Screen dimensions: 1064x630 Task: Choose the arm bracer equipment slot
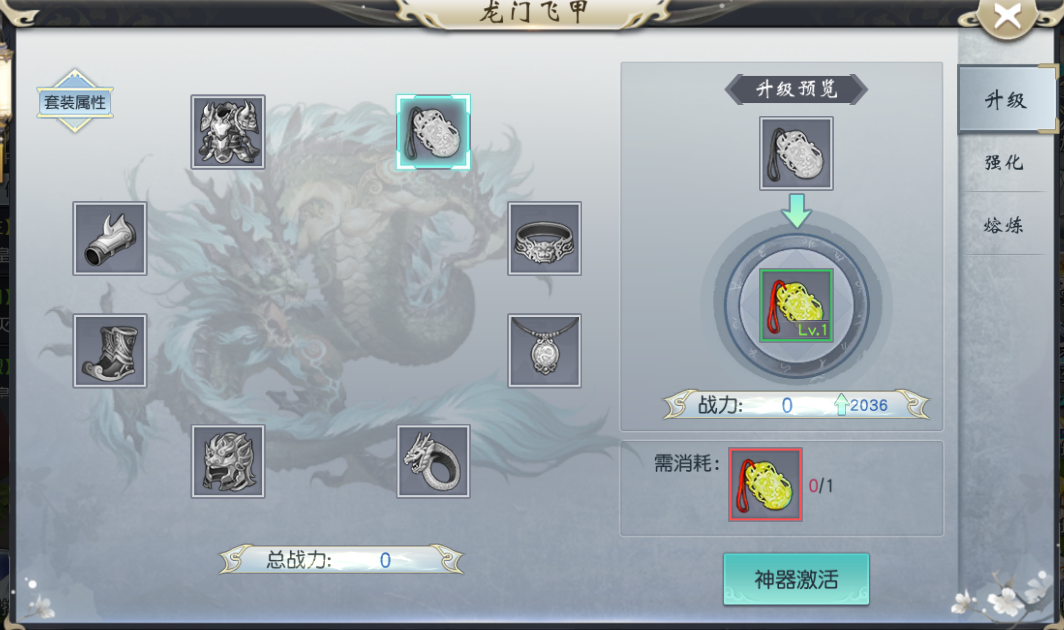click(x=110, y=238)
